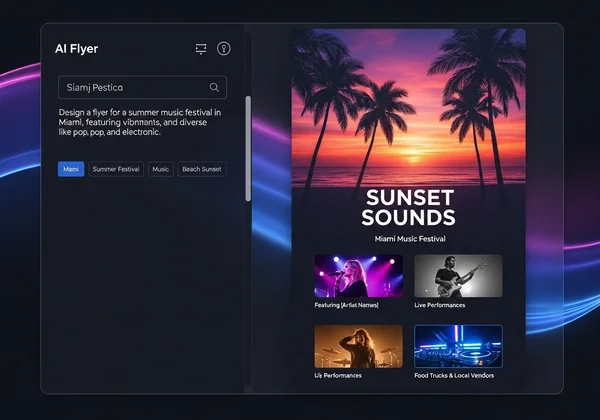This screenshot has width=600, height=420.
Task: Click the 'Miami Music Festival' subtitle
Action: pos(410,239)
